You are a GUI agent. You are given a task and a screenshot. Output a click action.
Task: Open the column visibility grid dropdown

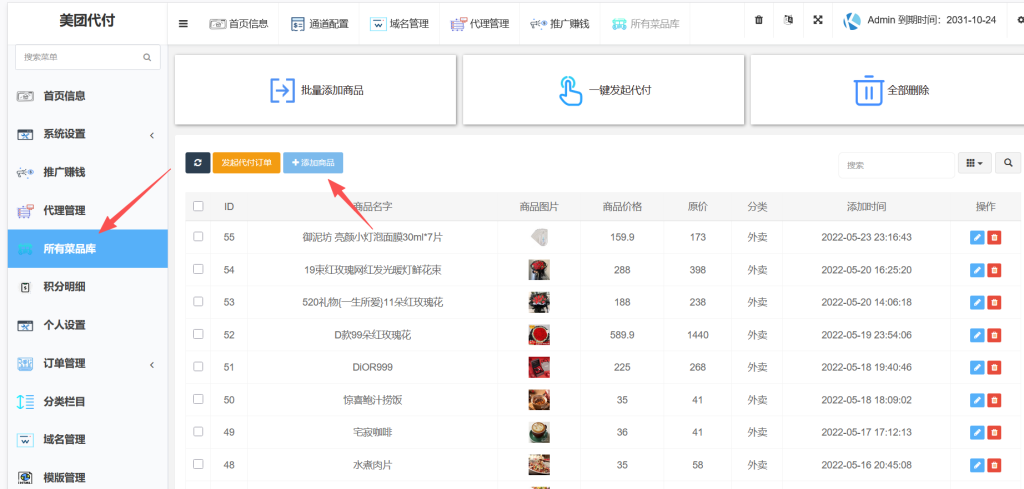coord(975,163)
